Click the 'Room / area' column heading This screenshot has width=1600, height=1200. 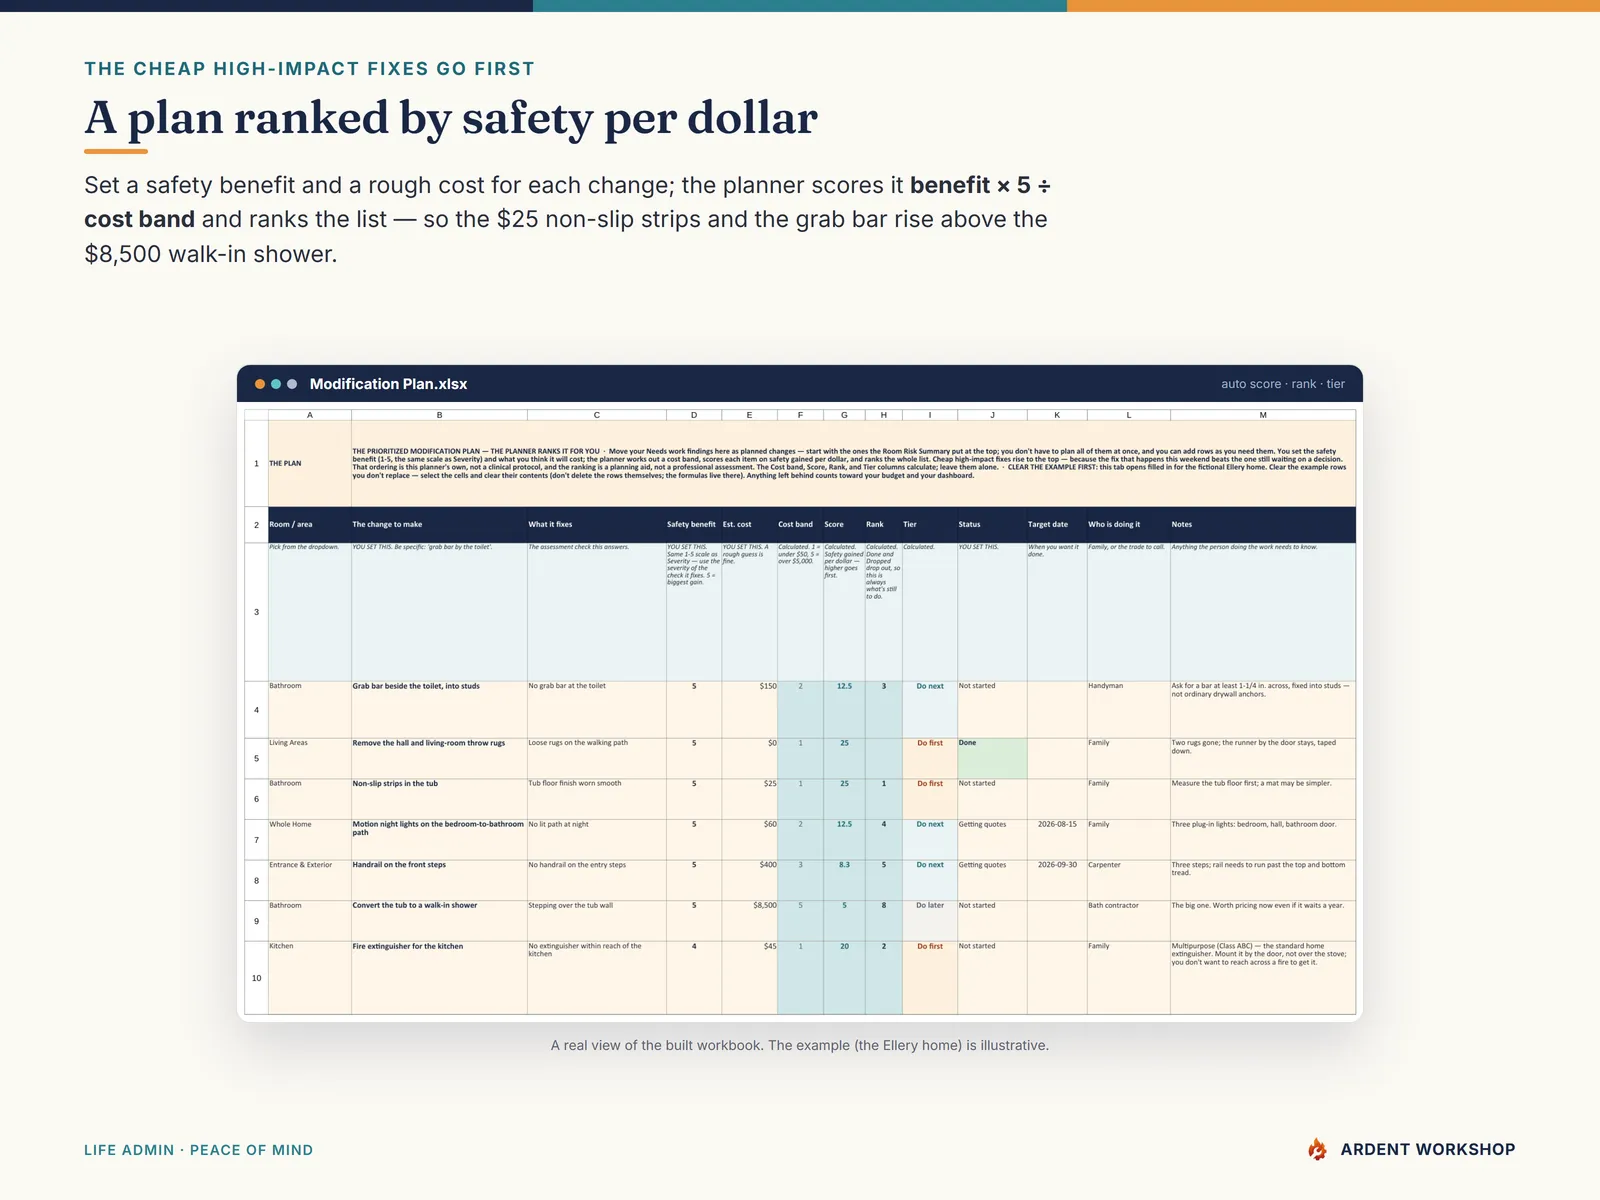[x=310, y=524]
